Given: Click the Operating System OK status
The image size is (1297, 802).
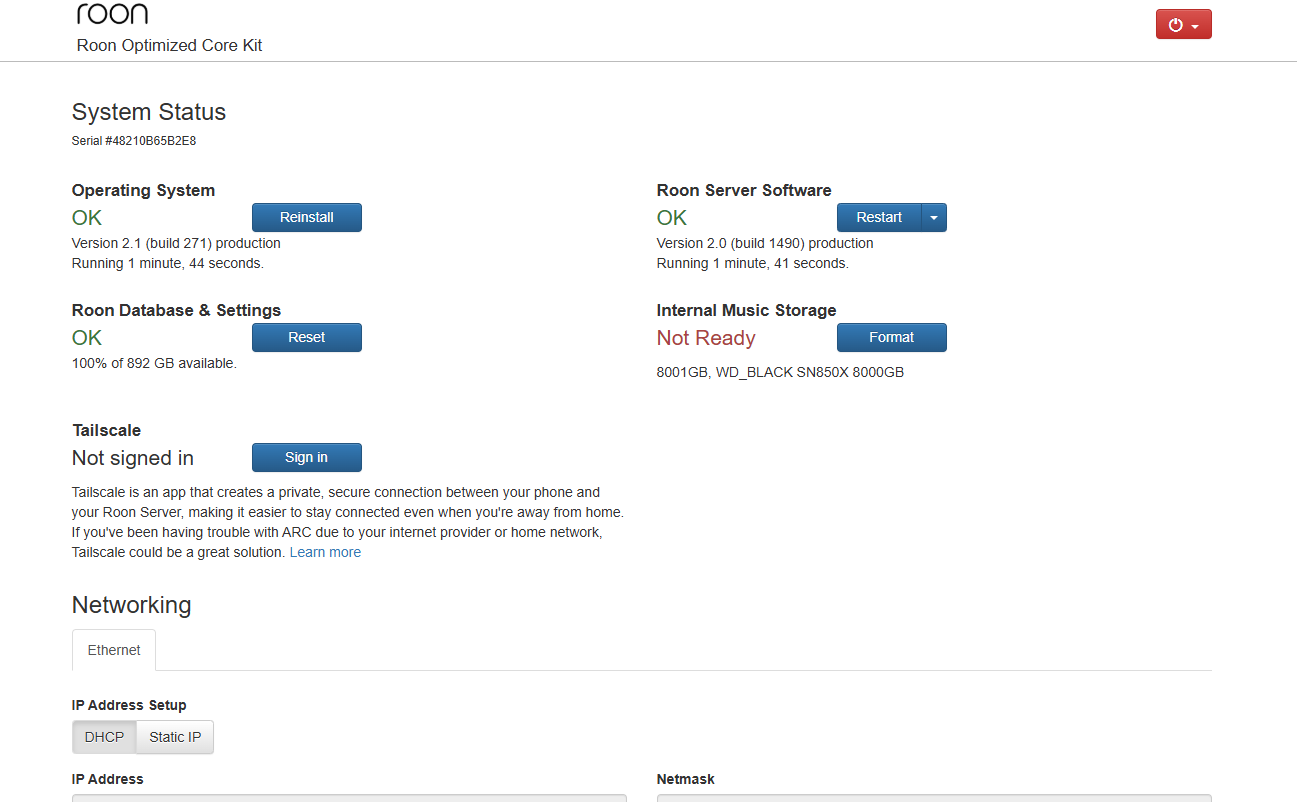Looking at the screenshot, I should (x=87, y=218).
